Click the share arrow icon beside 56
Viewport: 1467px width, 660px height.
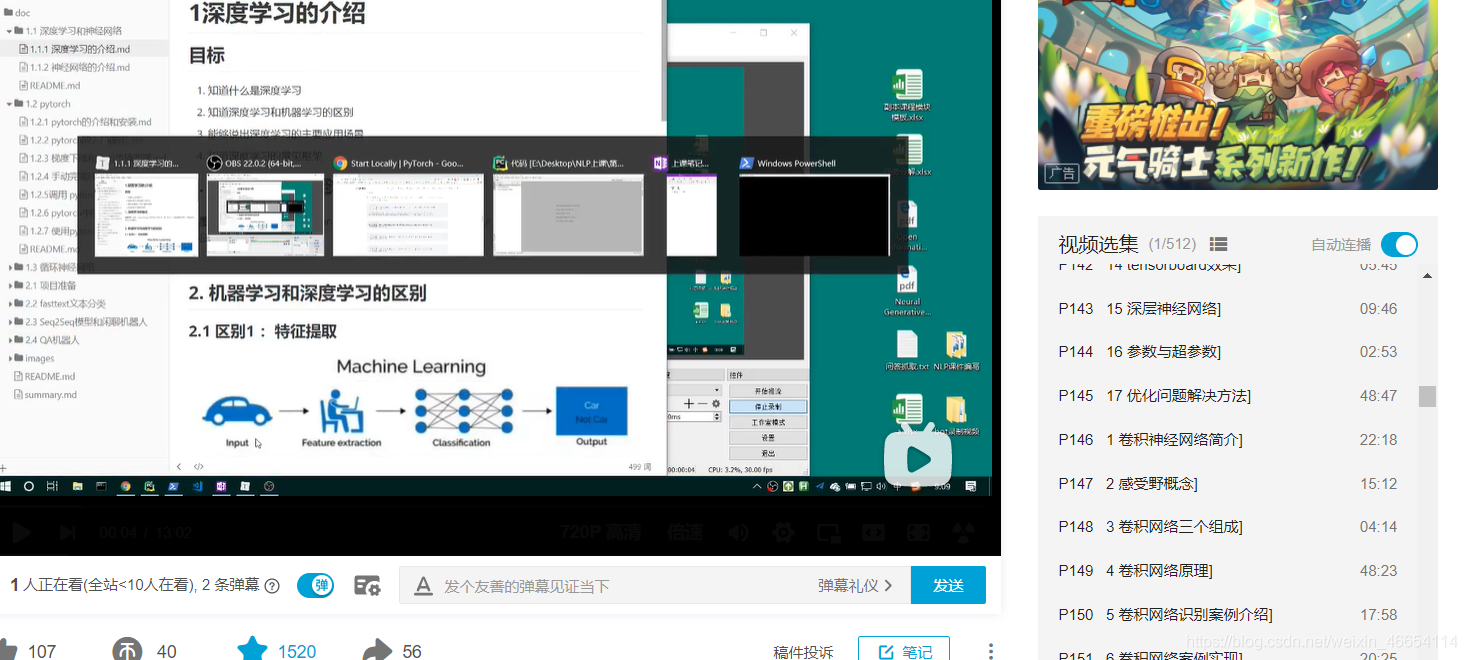click(x=376, y=651)
